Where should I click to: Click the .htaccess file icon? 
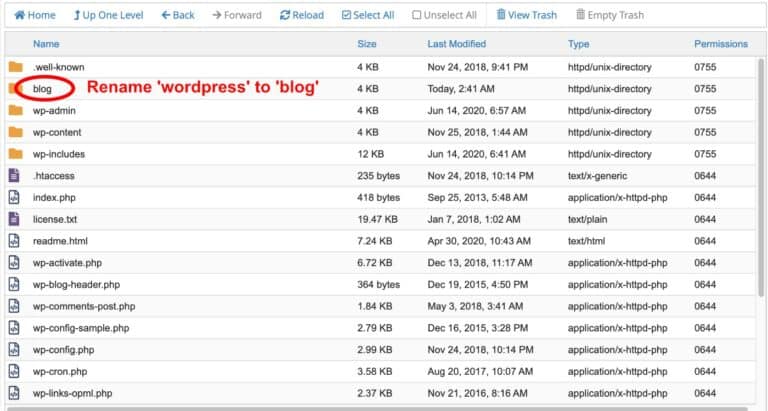(14, 175)
